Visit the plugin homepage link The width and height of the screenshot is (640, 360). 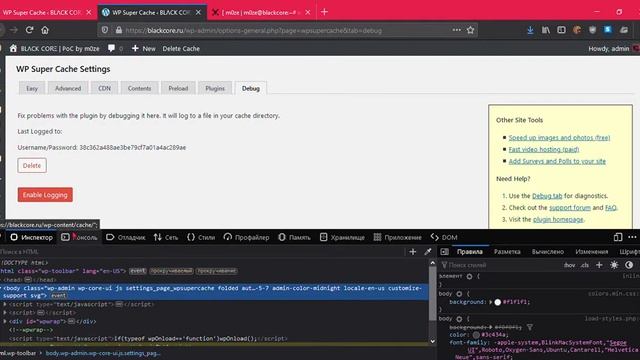[558, 220]
